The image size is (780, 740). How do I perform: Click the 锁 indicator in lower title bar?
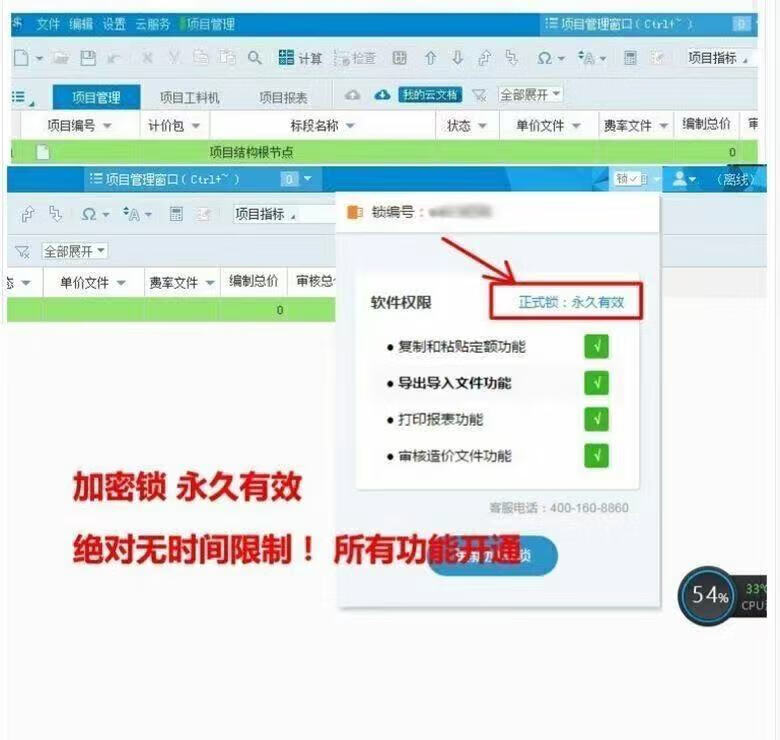(631, 179)
